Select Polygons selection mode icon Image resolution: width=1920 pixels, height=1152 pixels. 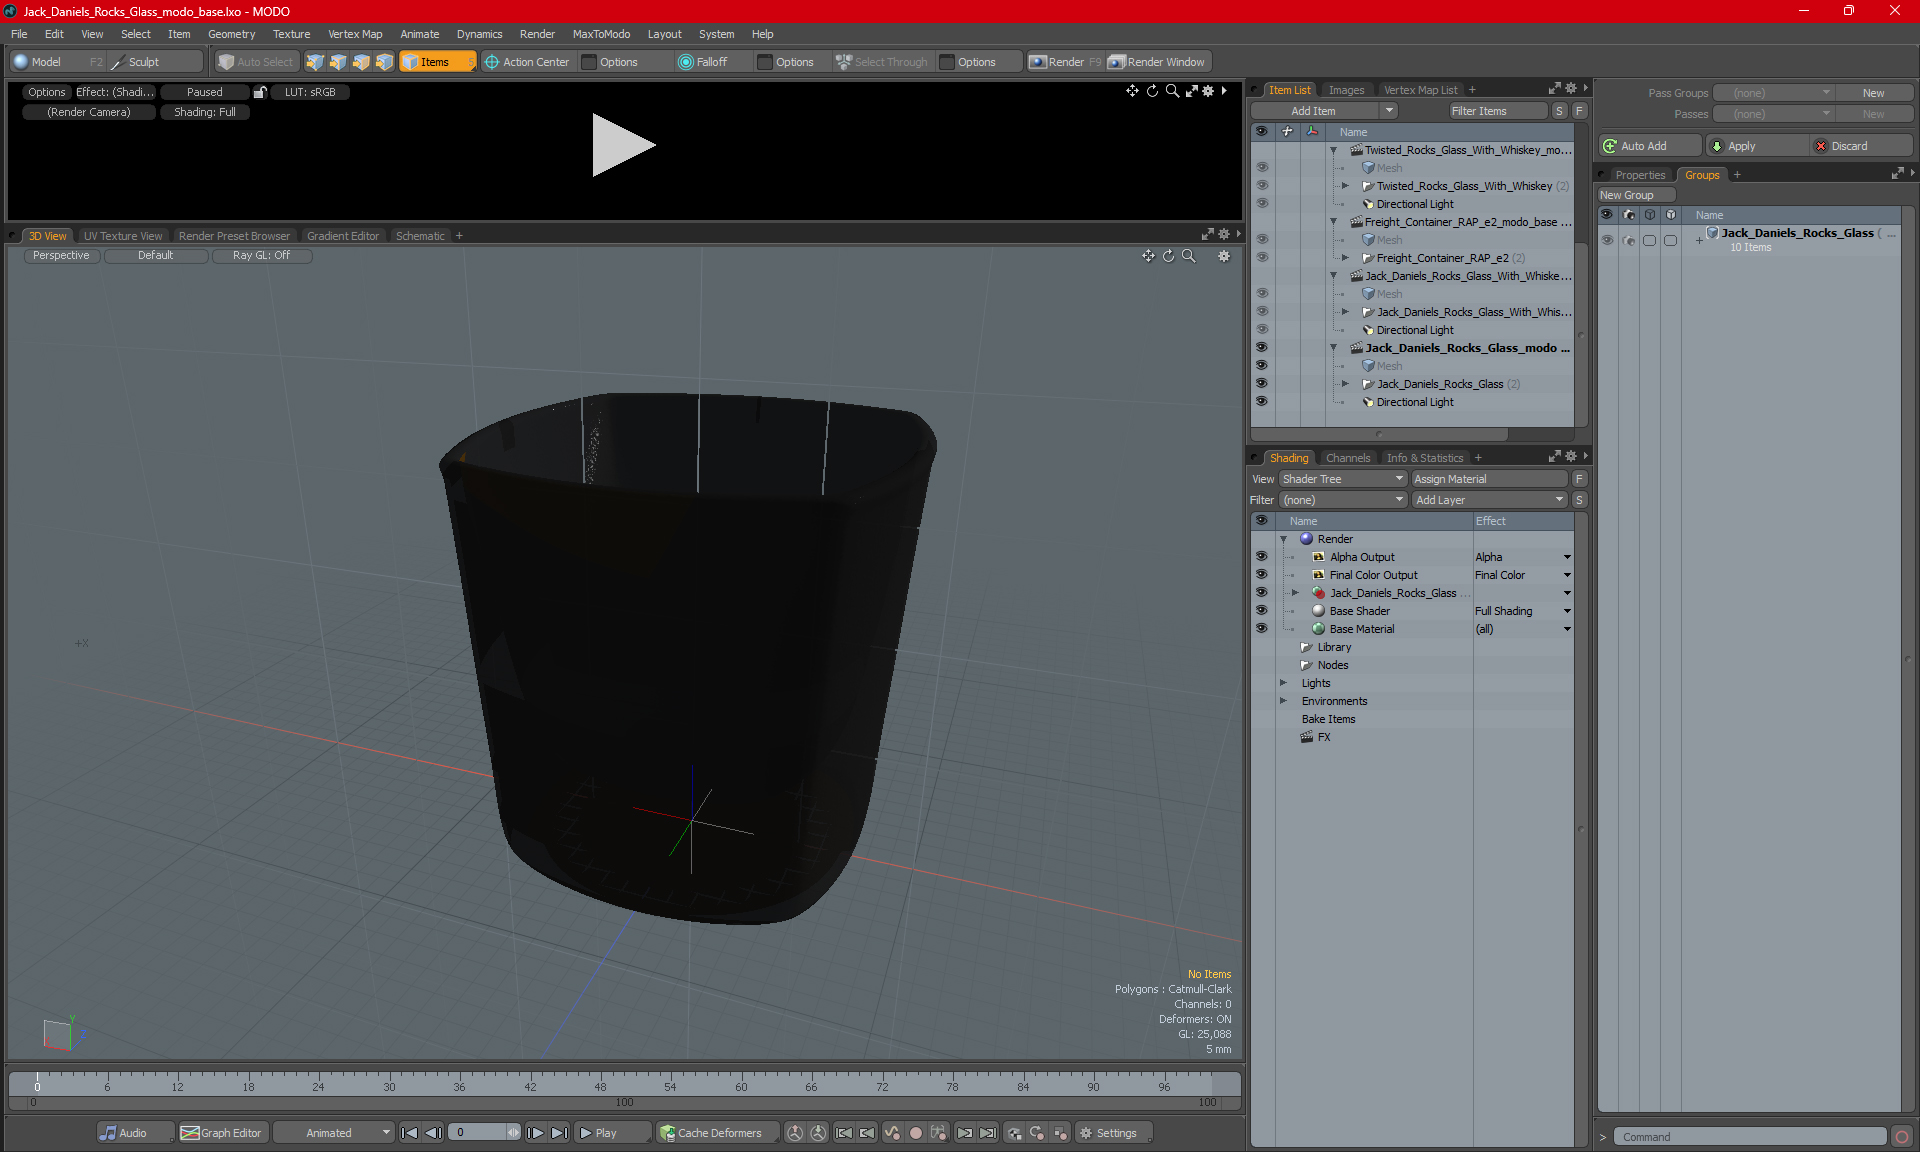click(x=361, y=62)
